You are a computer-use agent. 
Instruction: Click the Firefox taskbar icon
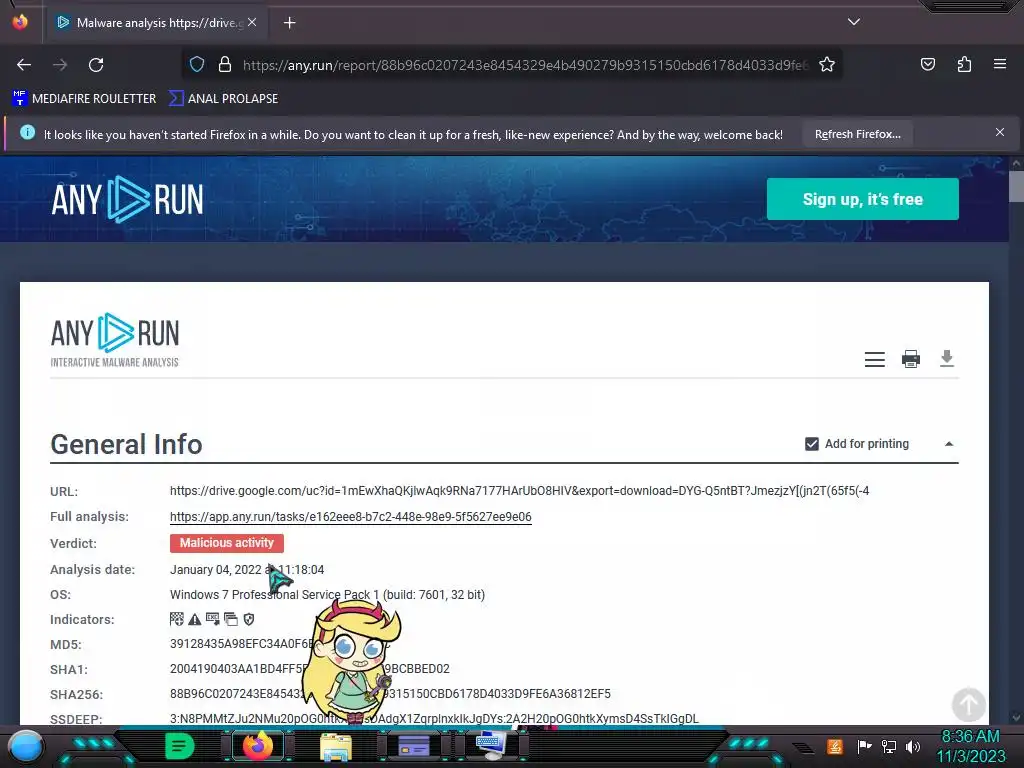tap(257, 746)
